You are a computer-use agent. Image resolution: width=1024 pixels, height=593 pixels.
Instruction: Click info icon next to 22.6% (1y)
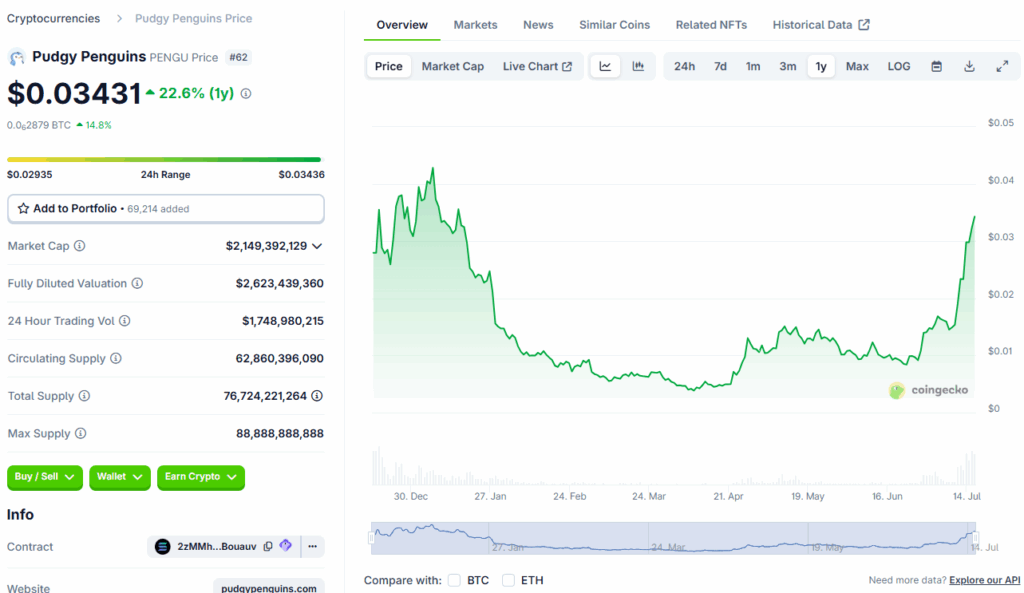pyautogui.click(x=246, y=93)
